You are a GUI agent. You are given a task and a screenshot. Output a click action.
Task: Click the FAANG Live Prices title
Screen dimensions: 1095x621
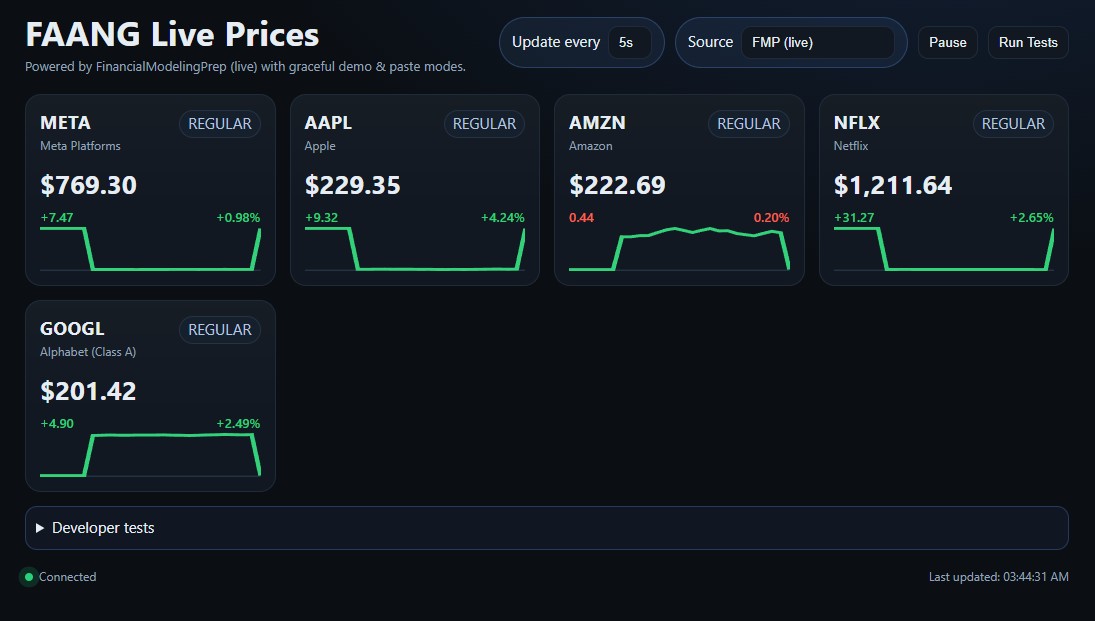(x=172, y=35)
